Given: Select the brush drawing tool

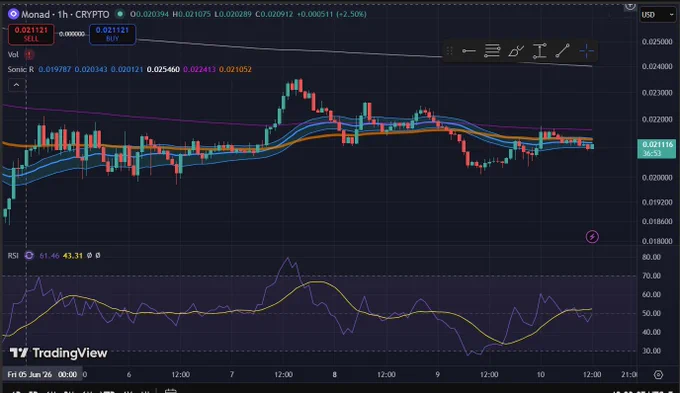Looking at the screenshot, I should [x=516, y=51].
